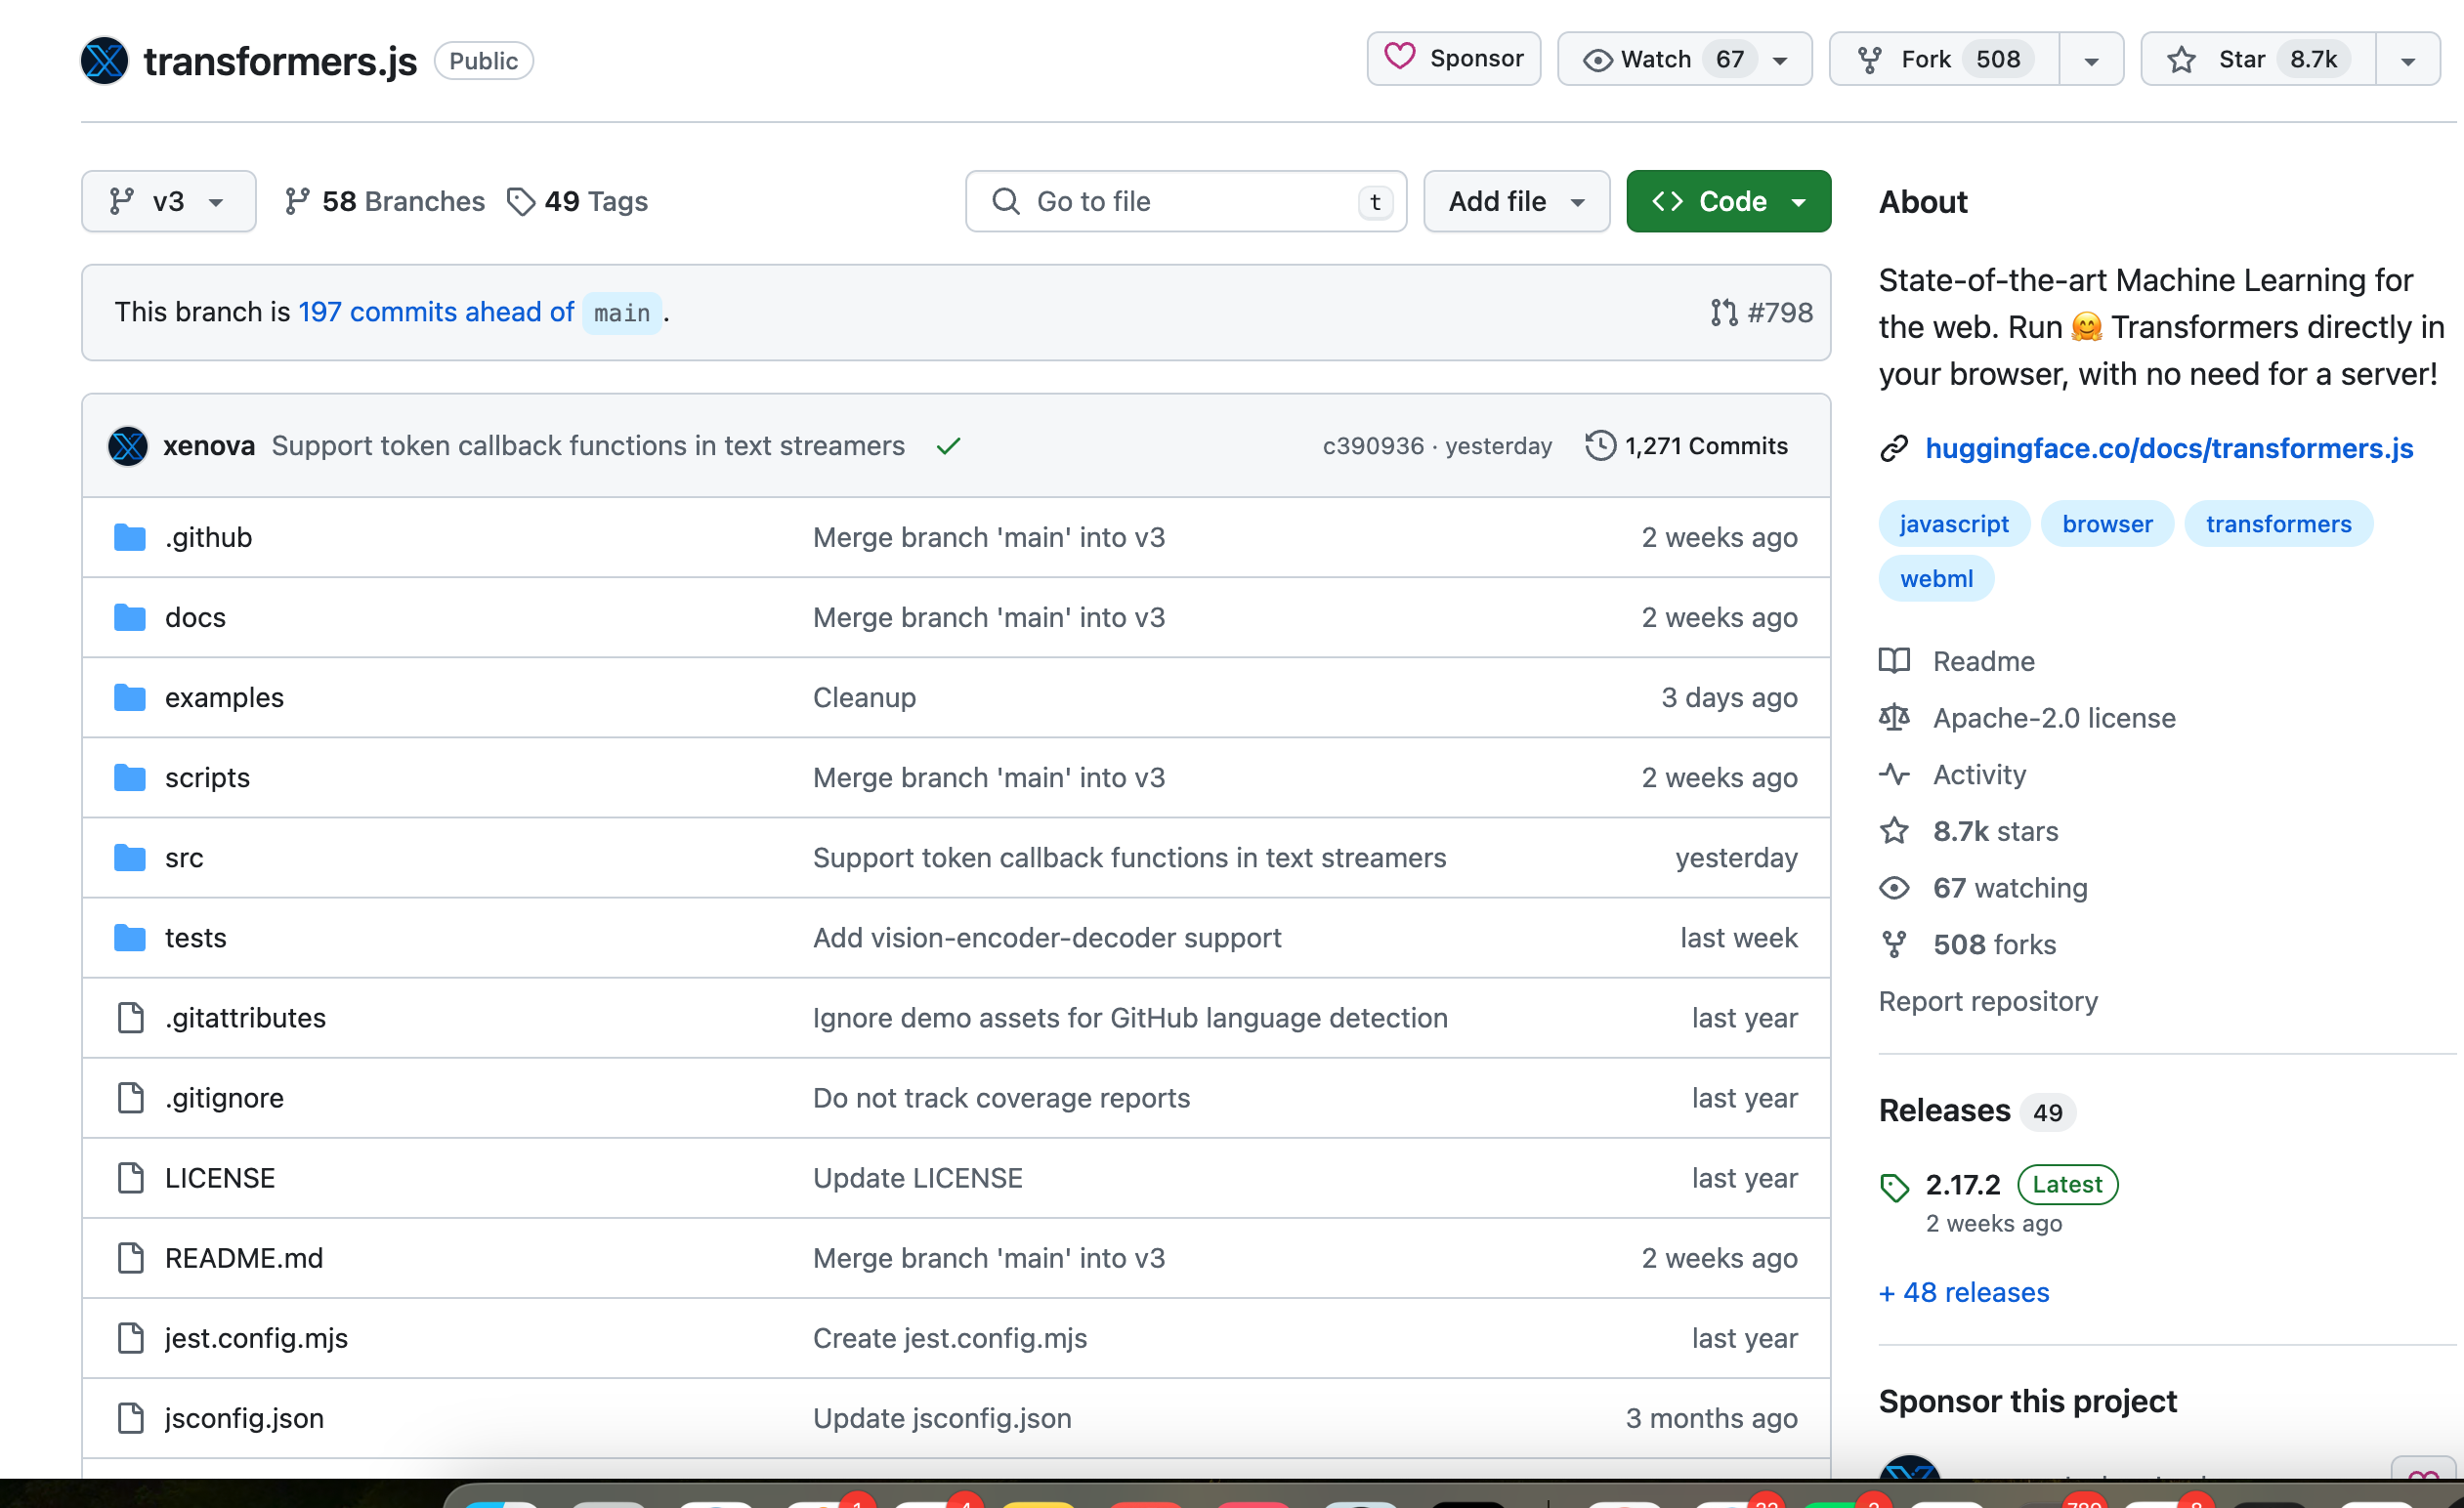2464x1508 pixels.
Task: Click the xenova repository avatar logo
Action: pyautogui.click(x=105, y=61)
